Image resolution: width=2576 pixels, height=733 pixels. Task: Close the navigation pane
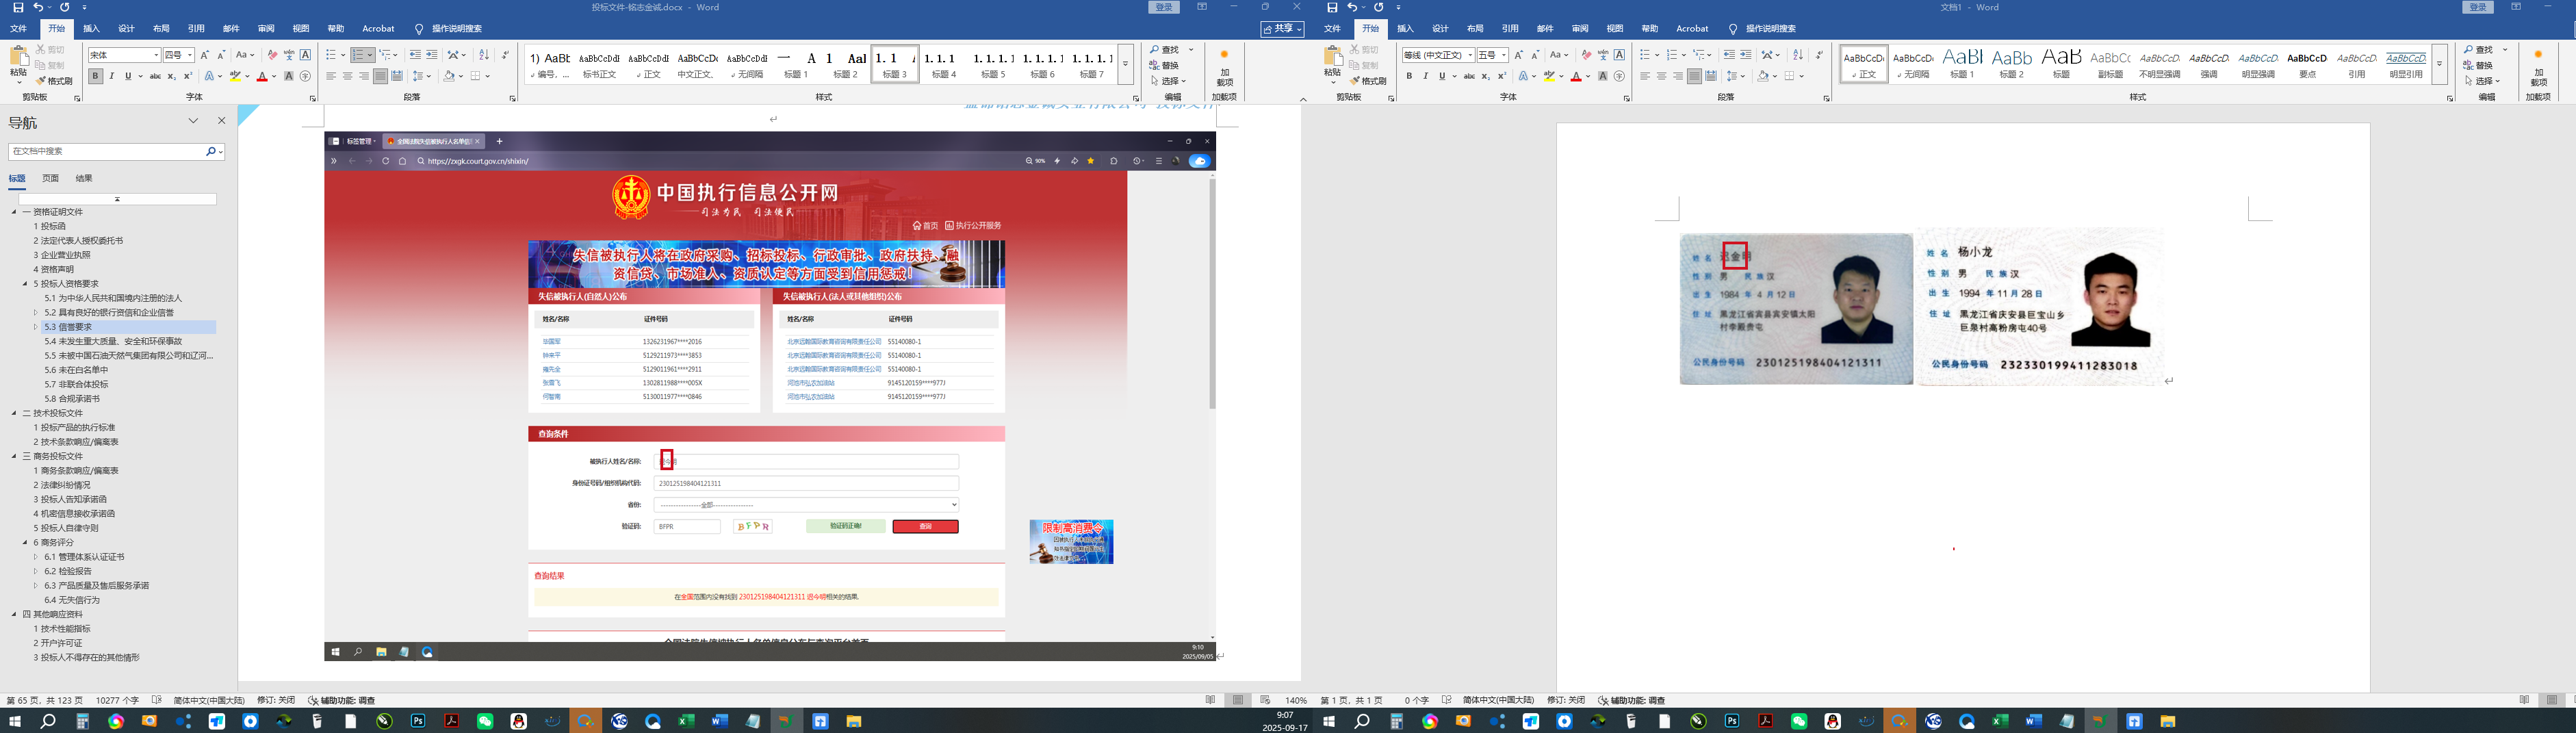pyautogui.click(x=222, y=121)
